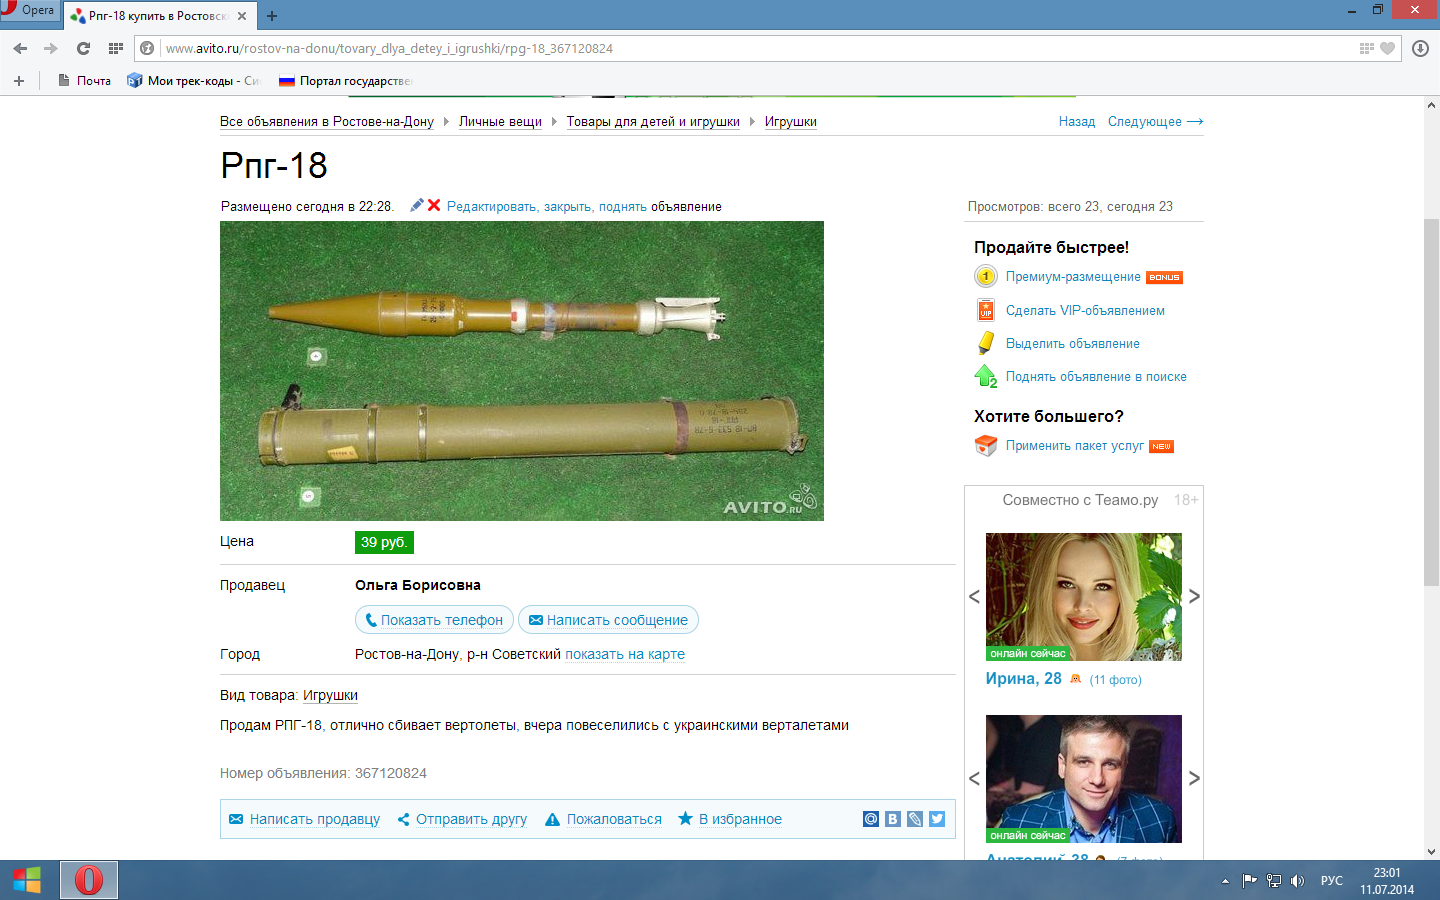Click the Назад link
Image resolution: width=1440 pixels, height=900 pixels.
coord(1077,122)
